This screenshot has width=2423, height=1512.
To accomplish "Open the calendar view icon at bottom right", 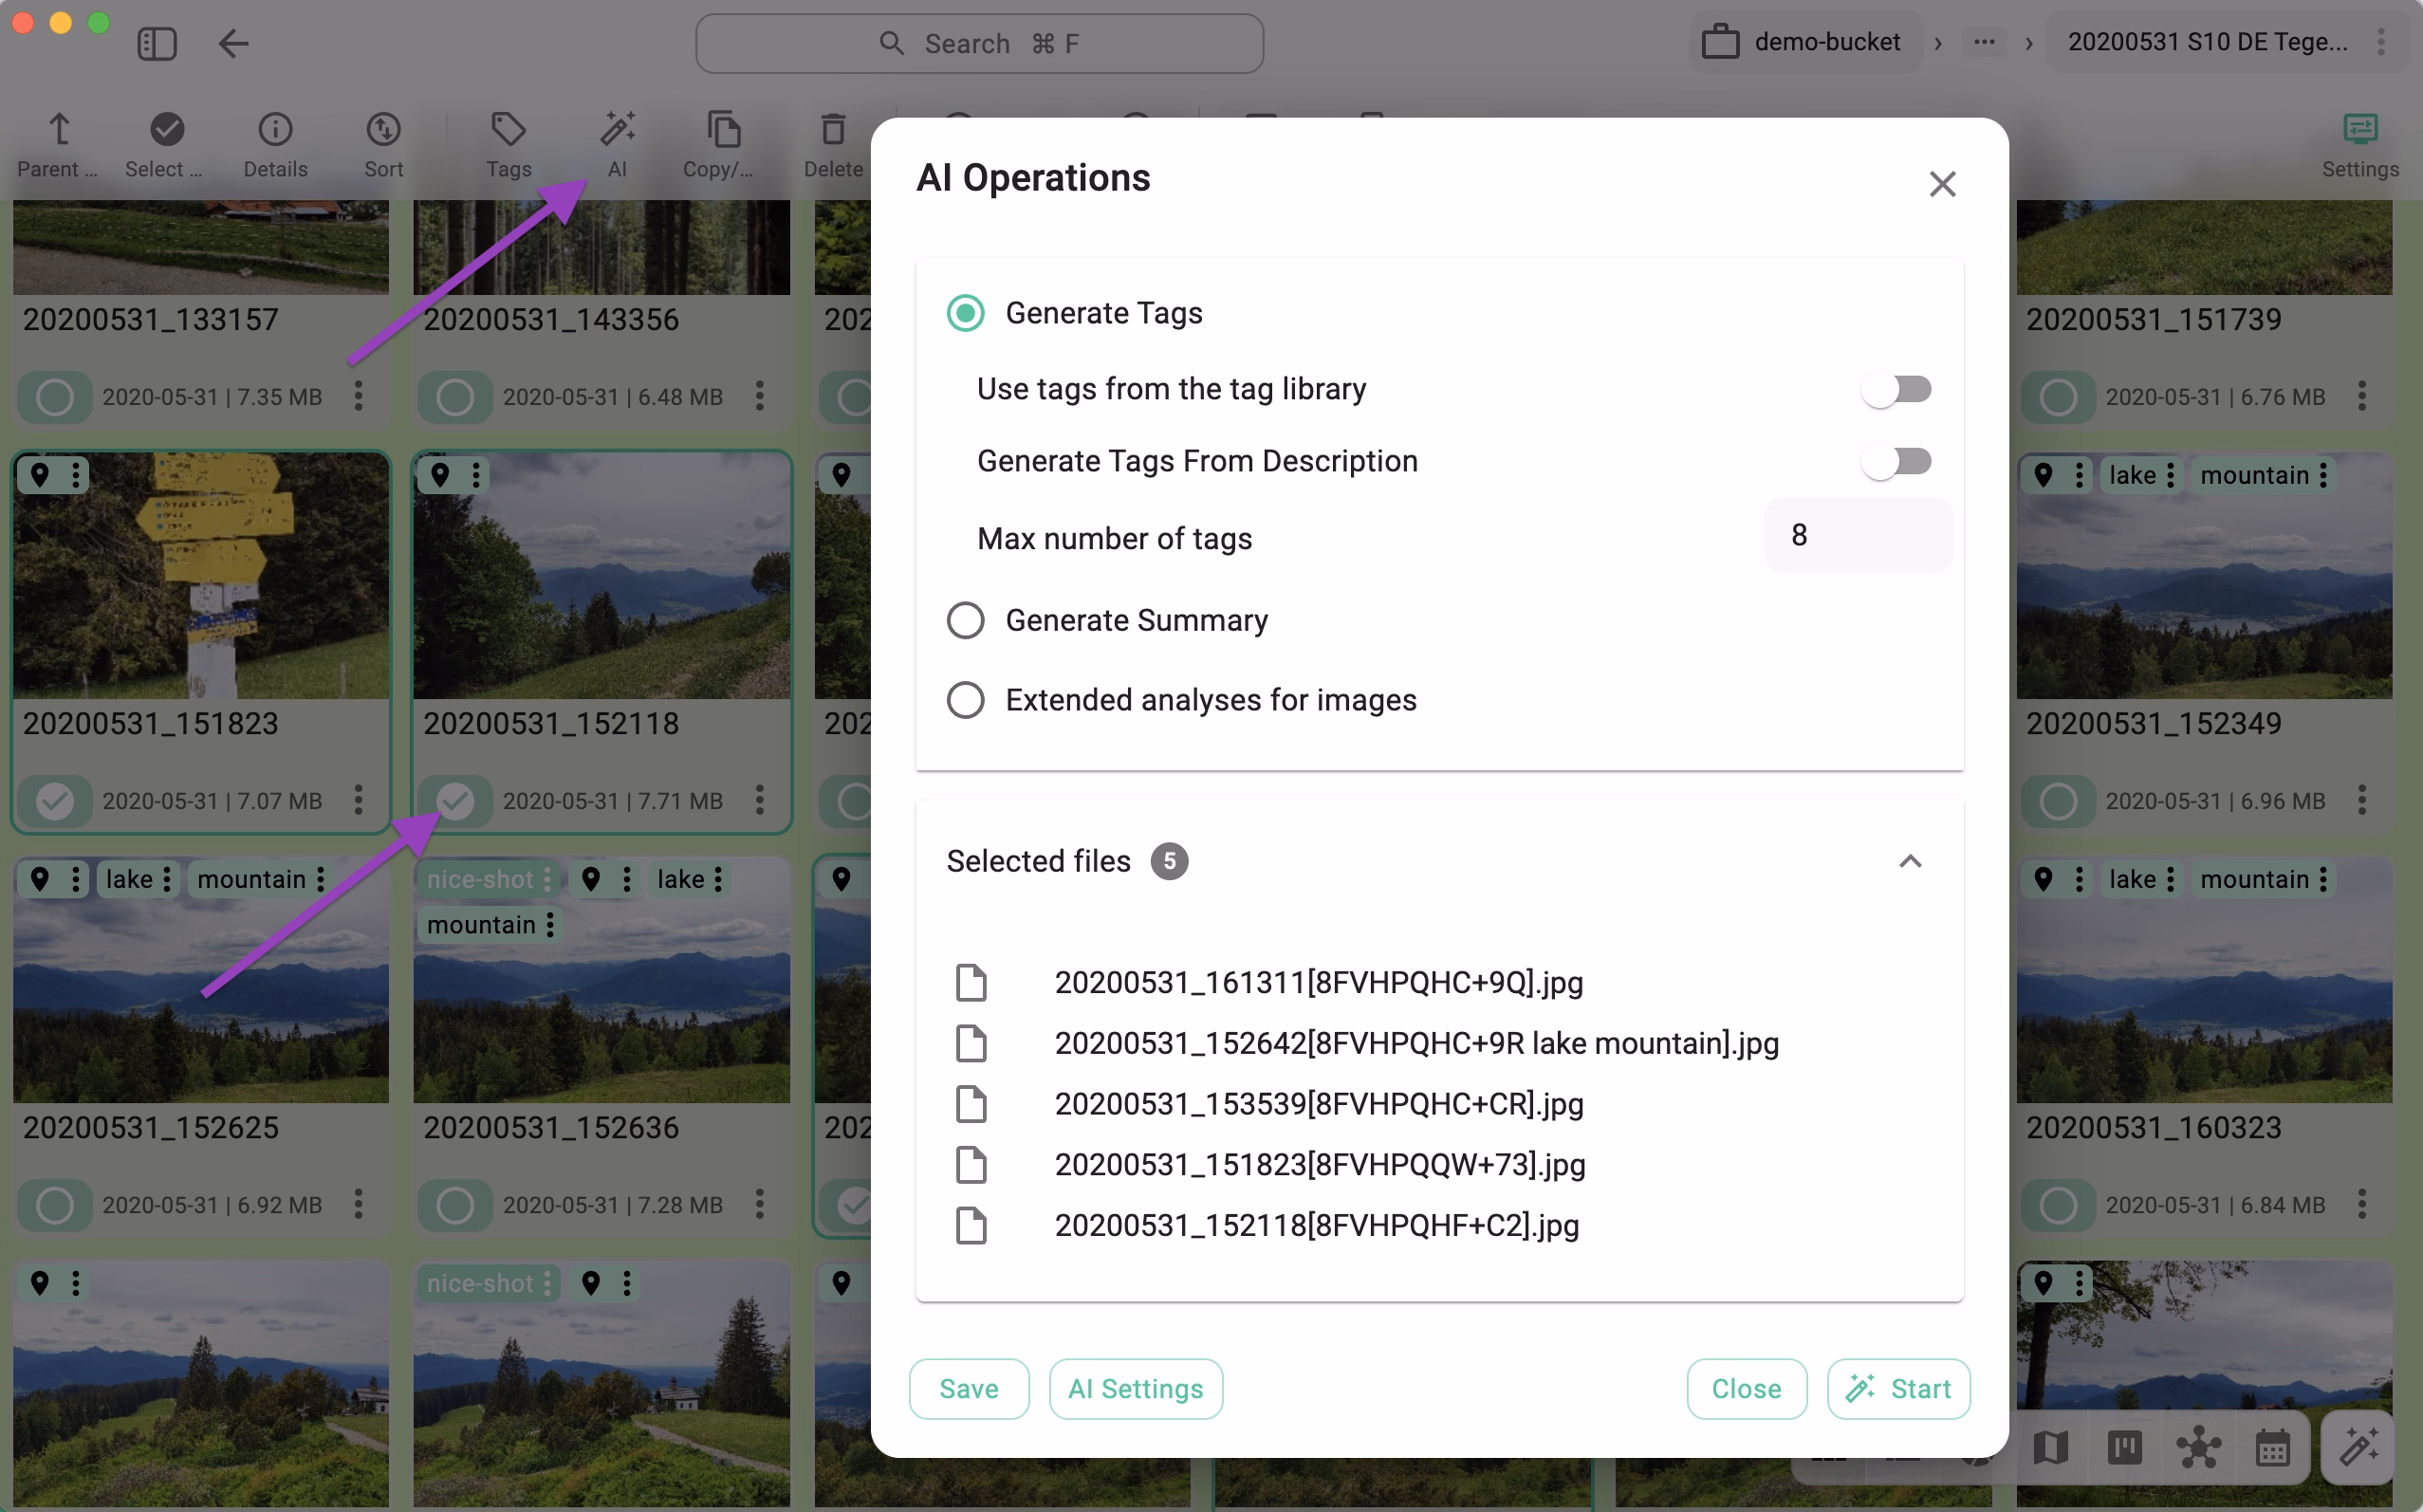I will pos(2273,1447).
